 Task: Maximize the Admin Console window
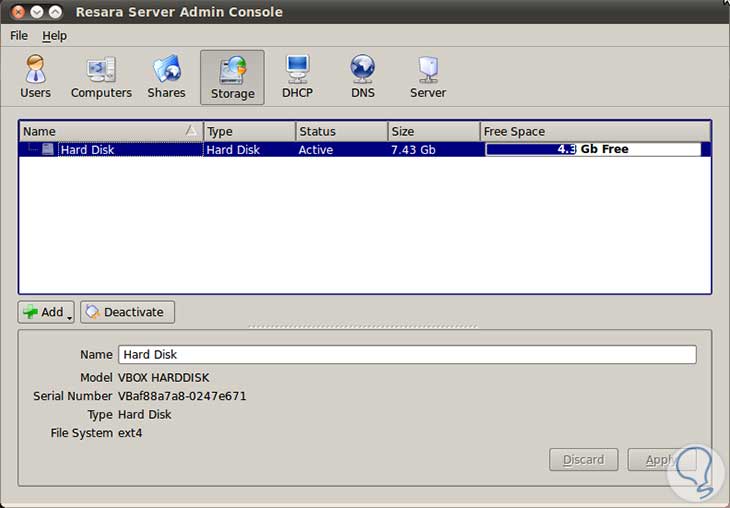point(55,12)
